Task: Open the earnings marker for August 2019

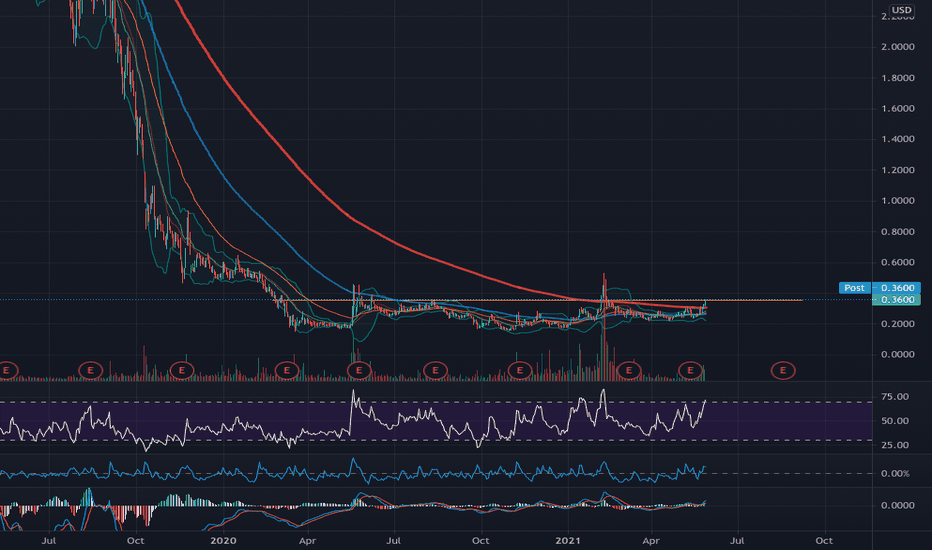Action: tap(90, 370)
